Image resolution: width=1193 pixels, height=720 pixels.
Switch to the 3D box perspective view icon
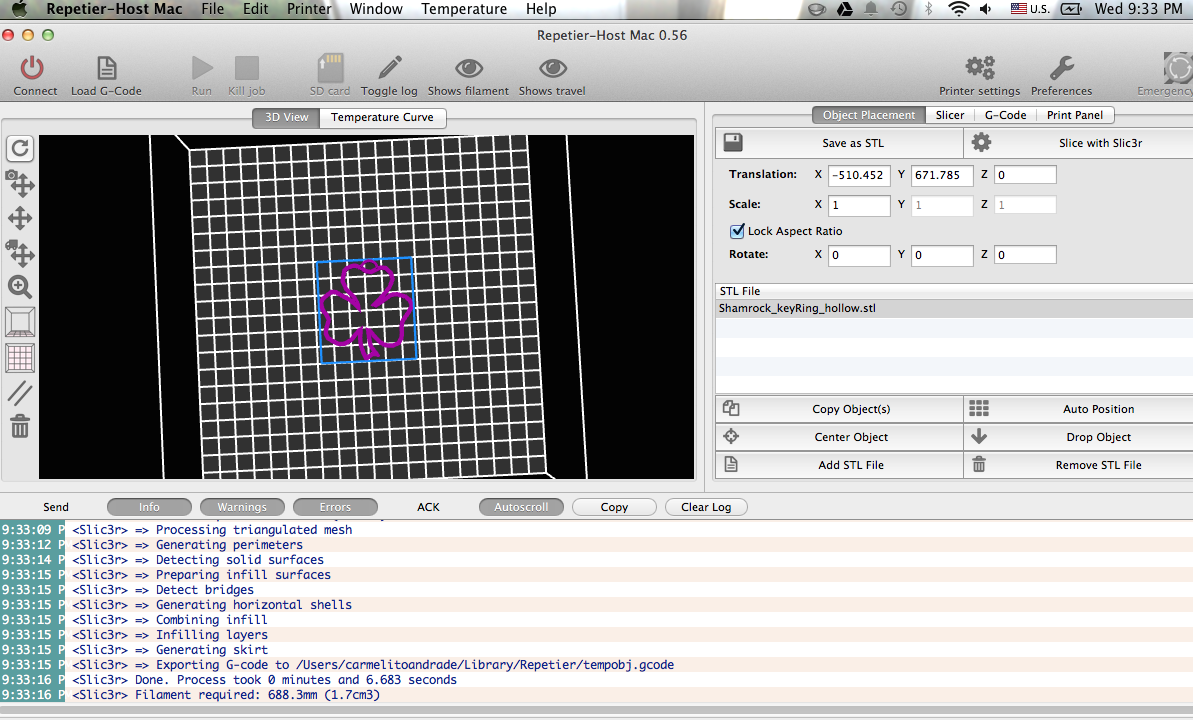click(x=20, y=322)
